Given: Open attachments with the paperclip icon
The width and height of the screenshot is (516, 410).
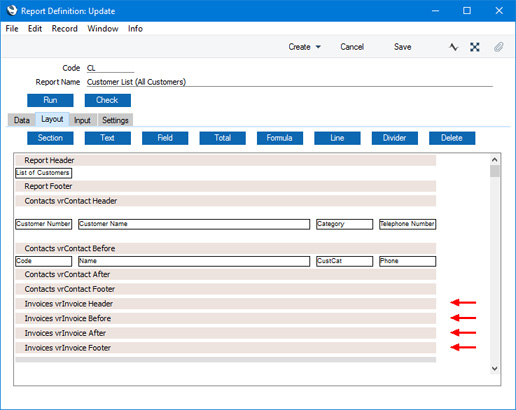Looking at the screenshot, I should 498,47.
